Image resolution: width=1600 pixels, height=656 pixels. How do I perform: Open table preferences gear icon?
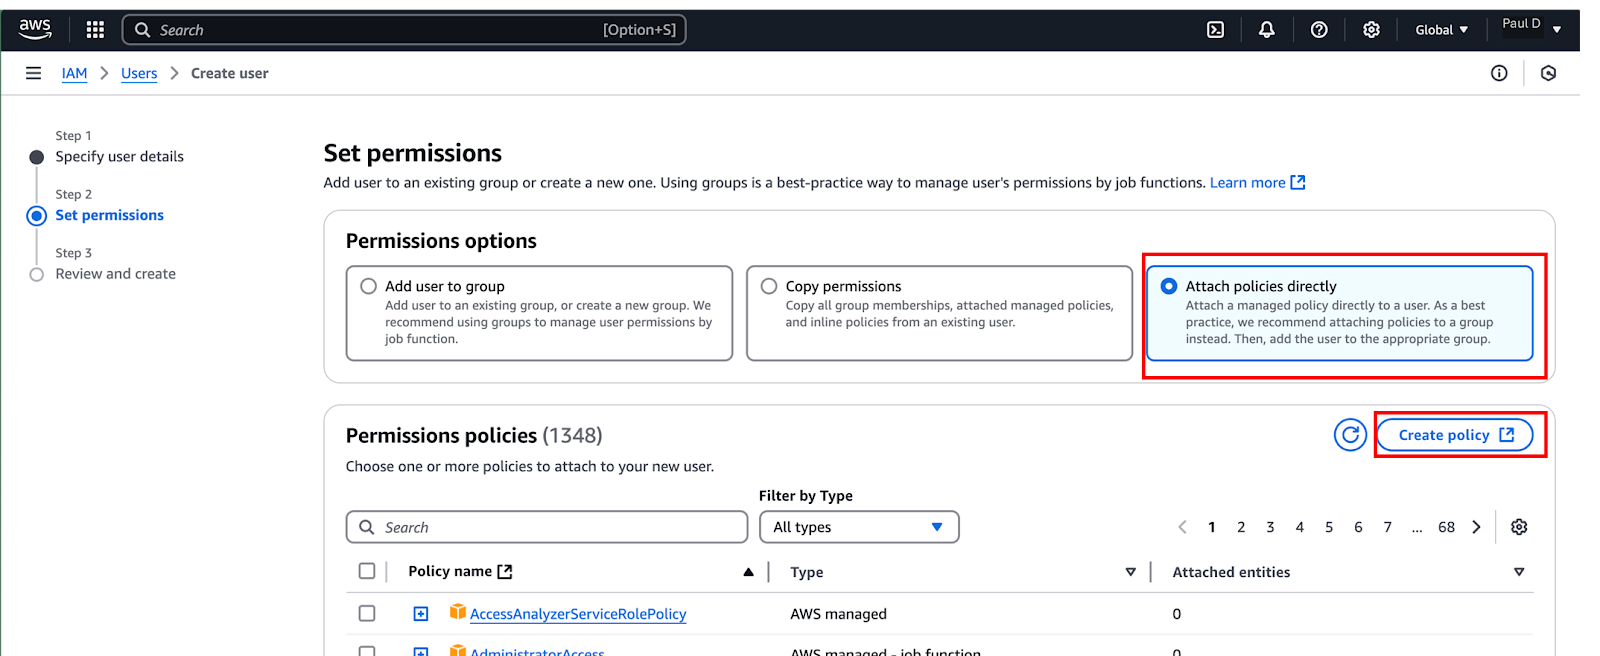[x=1519, y=527]
